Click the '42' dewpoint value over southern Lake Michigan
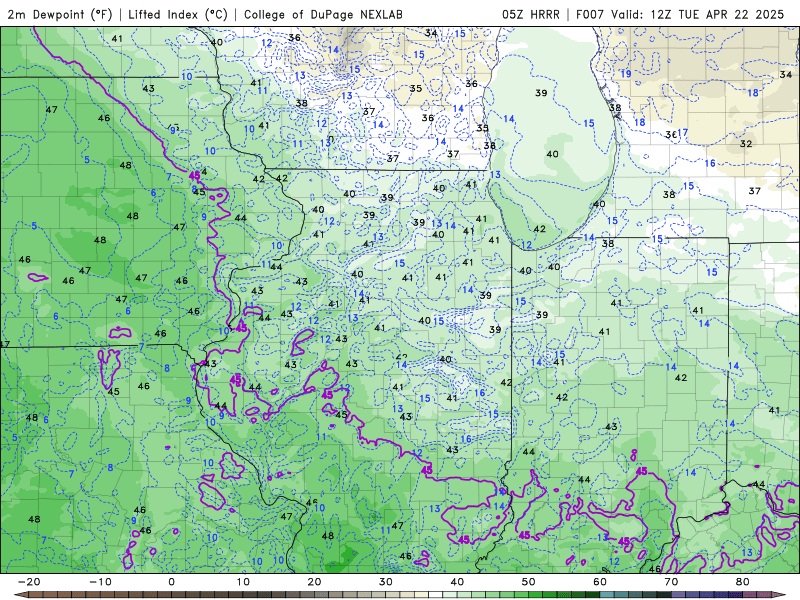 click(x=539, y=229)
